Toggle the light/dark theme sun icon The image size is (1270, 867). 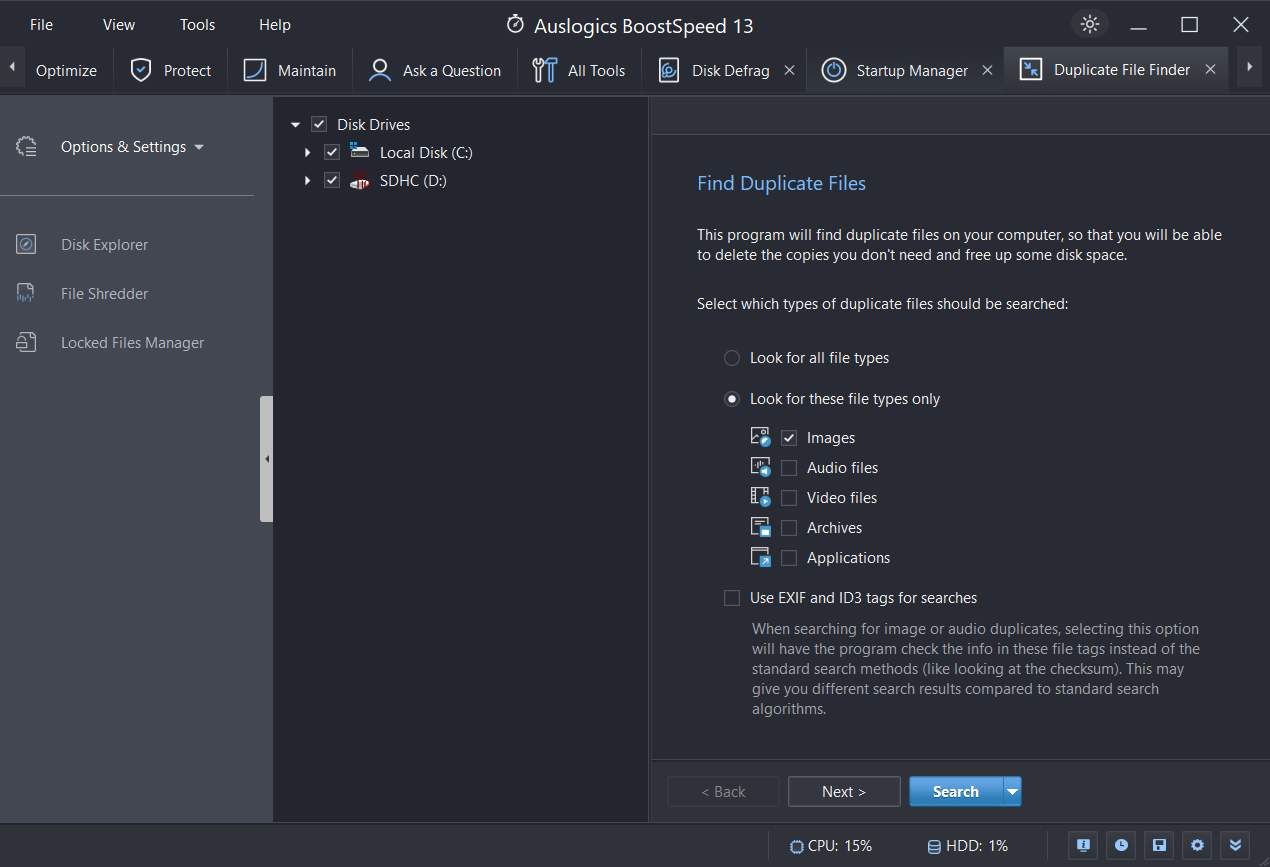1089,25
